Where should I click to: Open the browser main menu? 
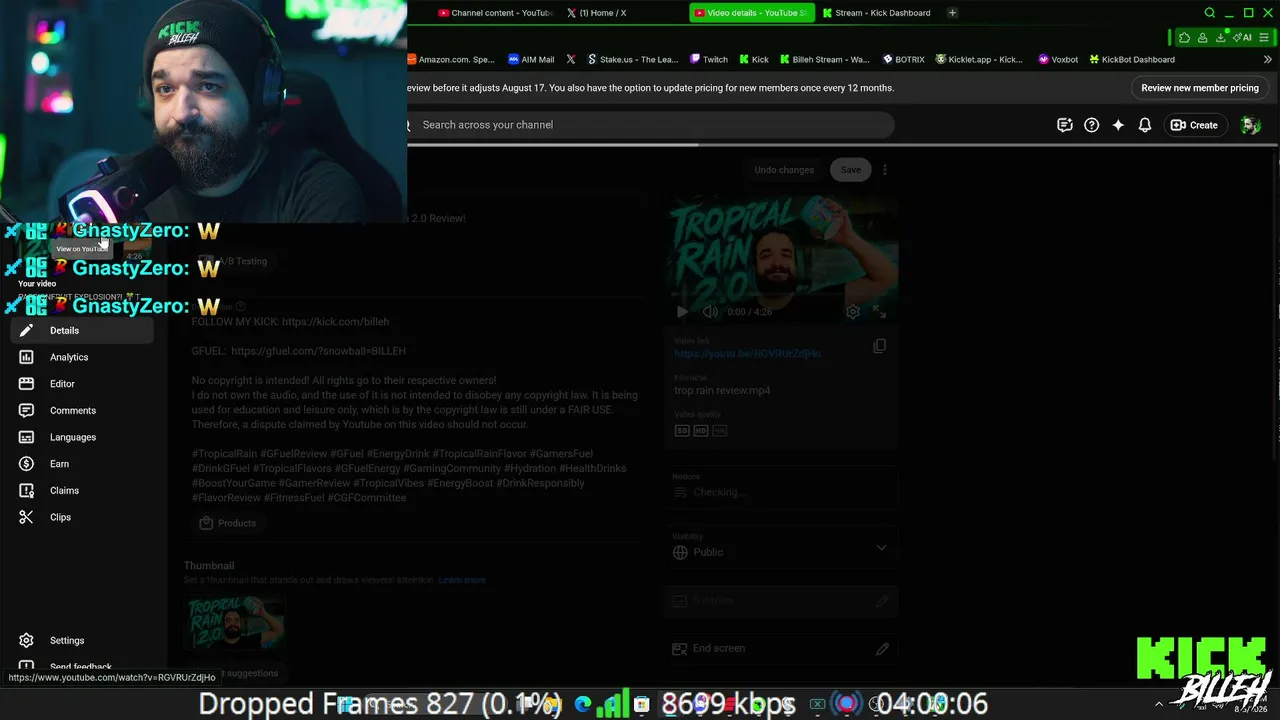pyautogui.click(x=1265, y=38)
